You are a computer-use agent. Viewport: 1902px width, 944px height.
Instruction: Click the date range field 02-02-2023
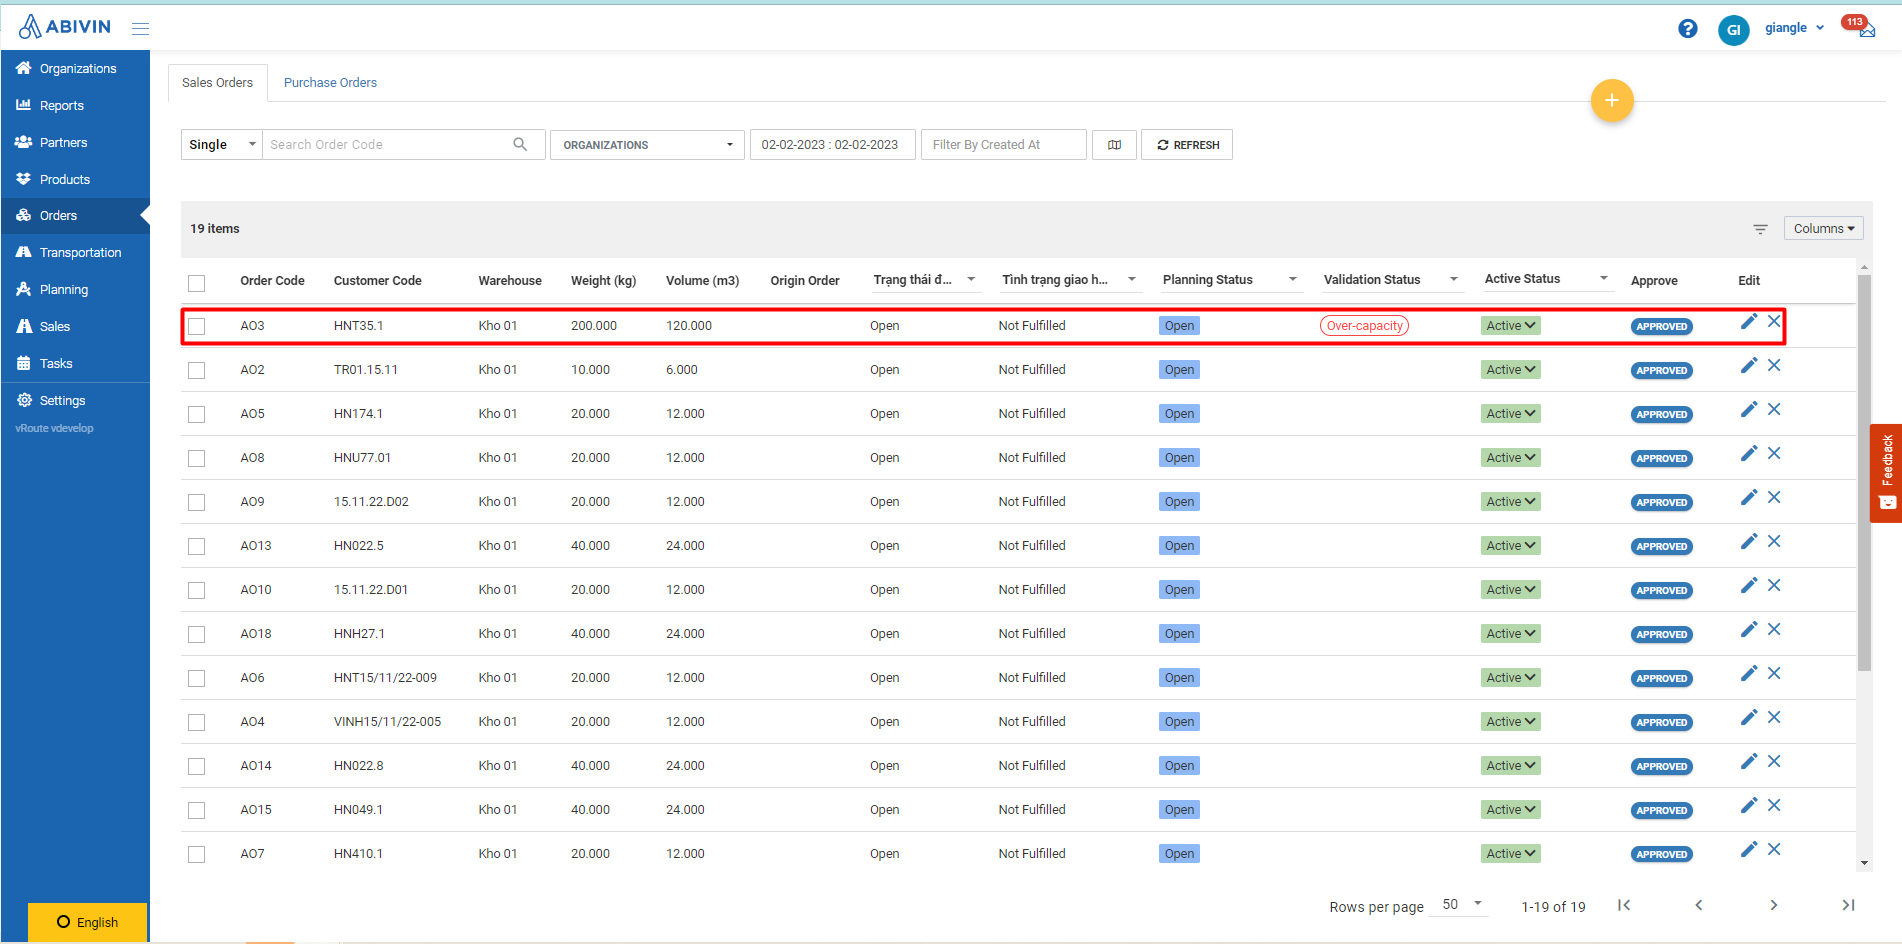pos(832,145)
